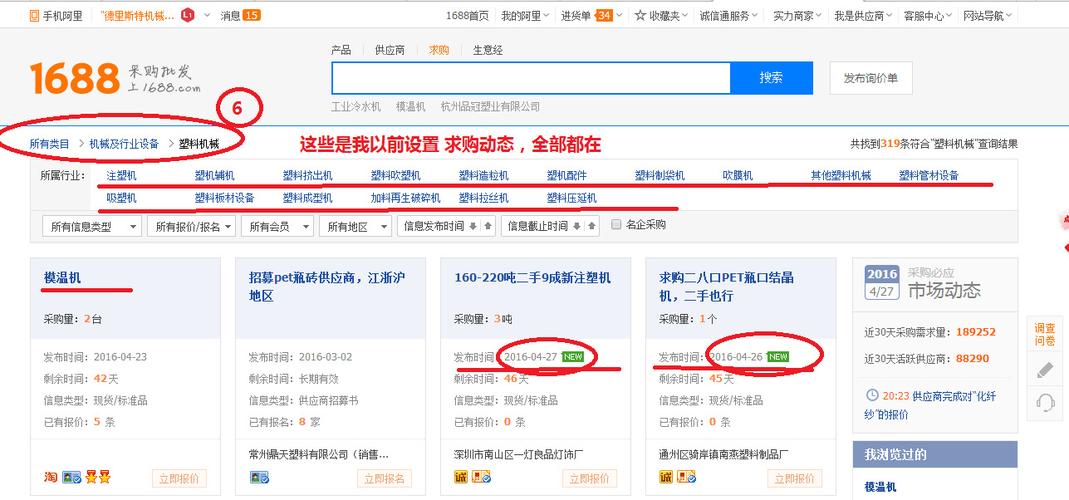Click the 2016 4/27 calendar icon
The image size is (1069, 500).
(x=882, y=282)
